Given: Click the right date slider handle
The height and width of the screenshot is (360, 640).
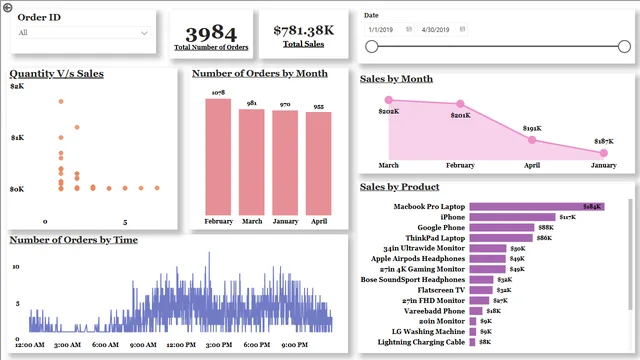Looking at the screenshot, I should (x=624, y=47).
